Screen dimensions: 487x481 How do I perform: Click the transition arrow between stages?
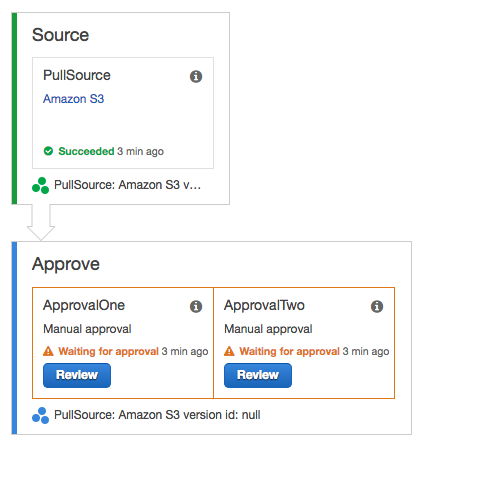tap(41, 223)
